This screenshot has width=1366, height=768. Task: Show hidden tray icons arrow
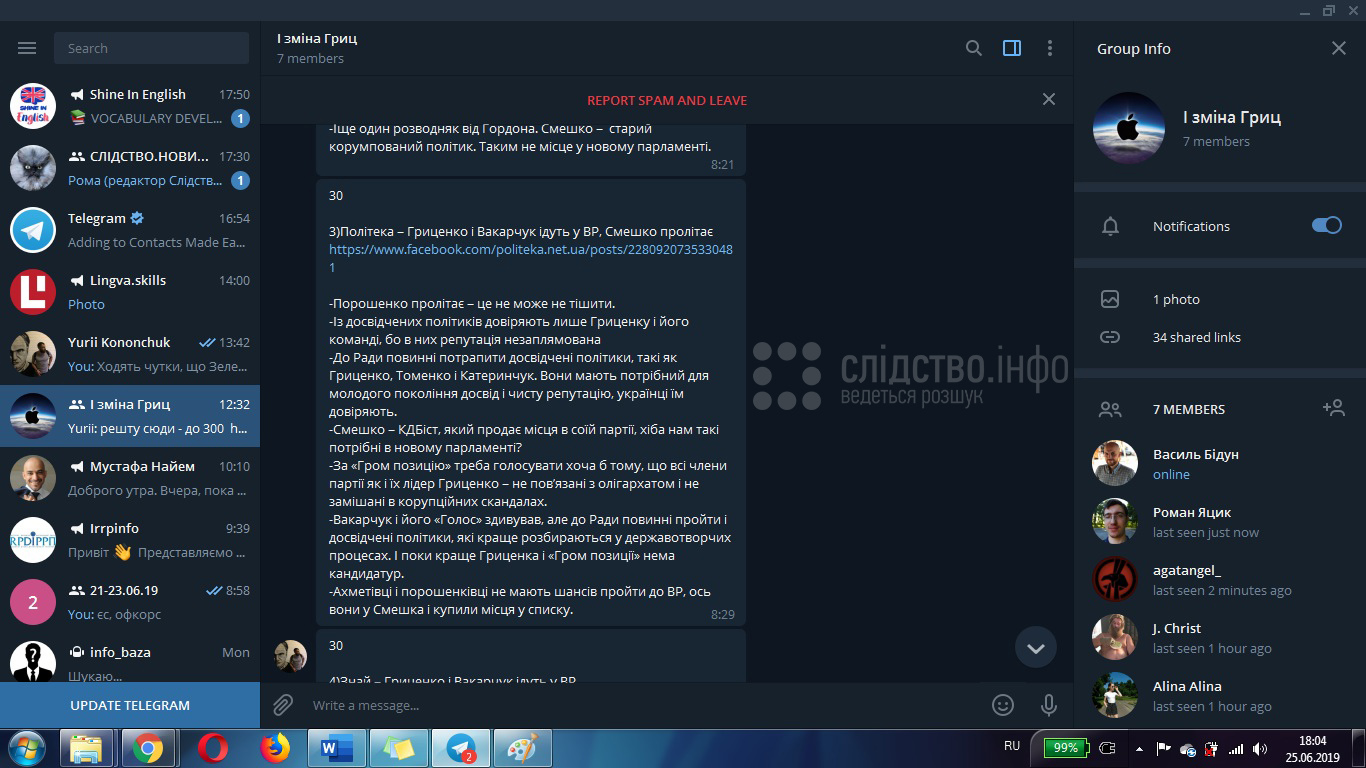tap(1140, 748)
